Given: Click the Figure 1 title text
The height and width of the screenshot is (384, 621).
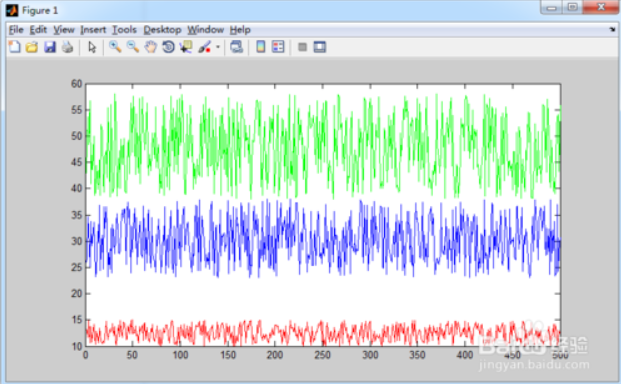Looking at the screenshot, I should click(40, 10).
